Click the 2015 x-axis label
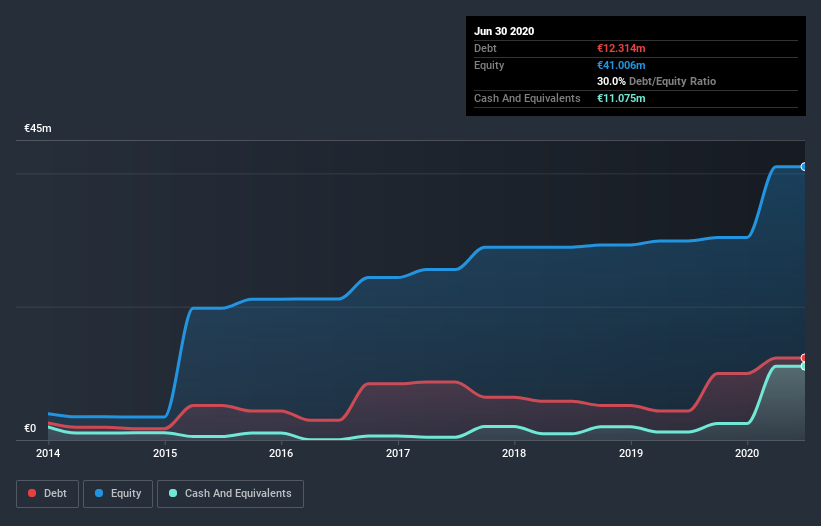 [x=165, y=453]
